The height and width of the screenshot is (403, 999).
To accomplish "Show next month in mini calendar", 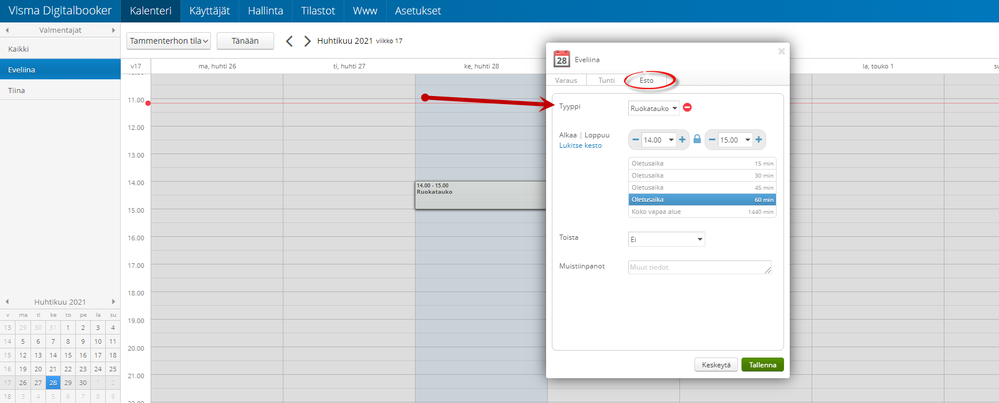I will coord(113,302).
